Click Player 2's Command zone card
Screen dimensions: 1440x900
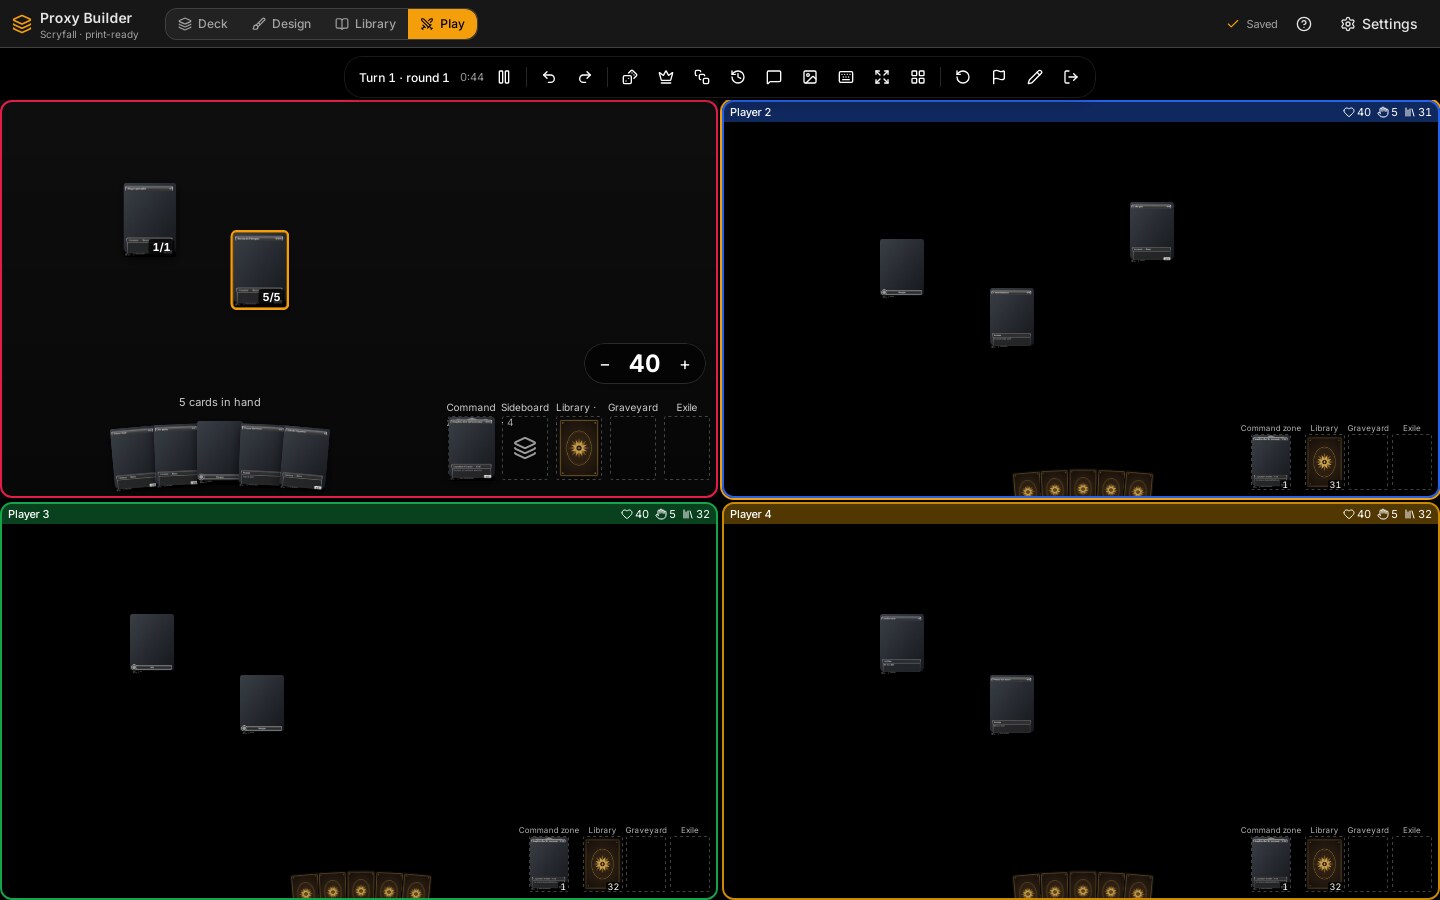tap(1271, 462)
